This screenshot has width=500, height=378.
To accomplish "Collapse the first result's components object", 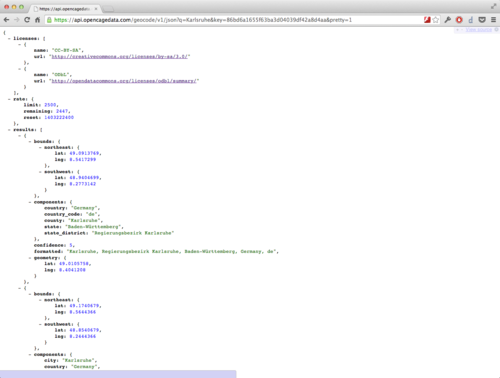I will coord(30,202).
